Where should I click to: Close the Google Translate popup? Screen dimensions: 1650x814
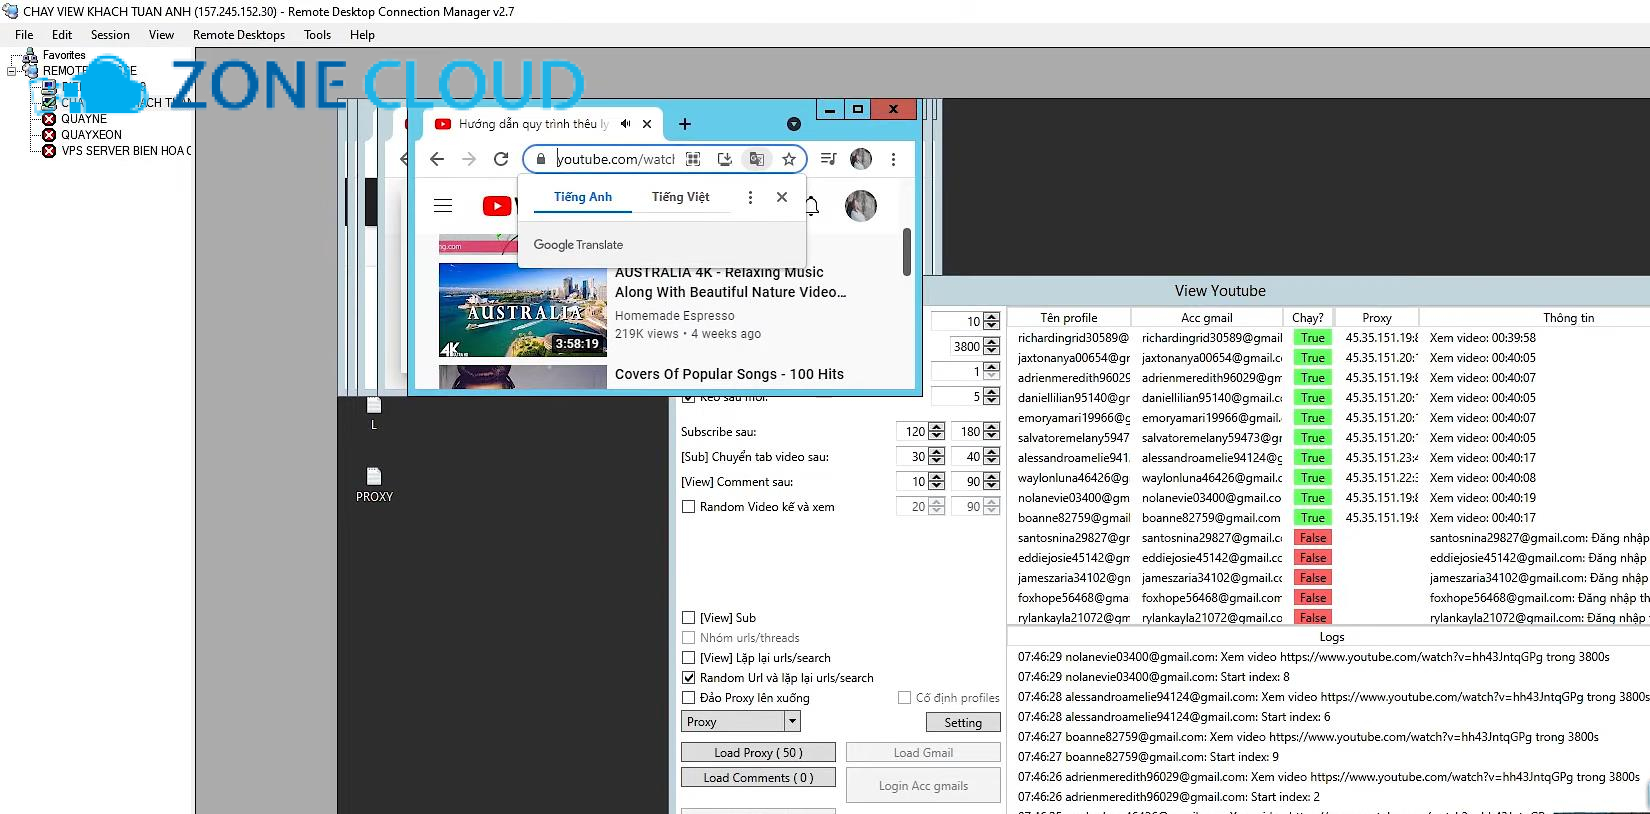click(x=782, y=198)
